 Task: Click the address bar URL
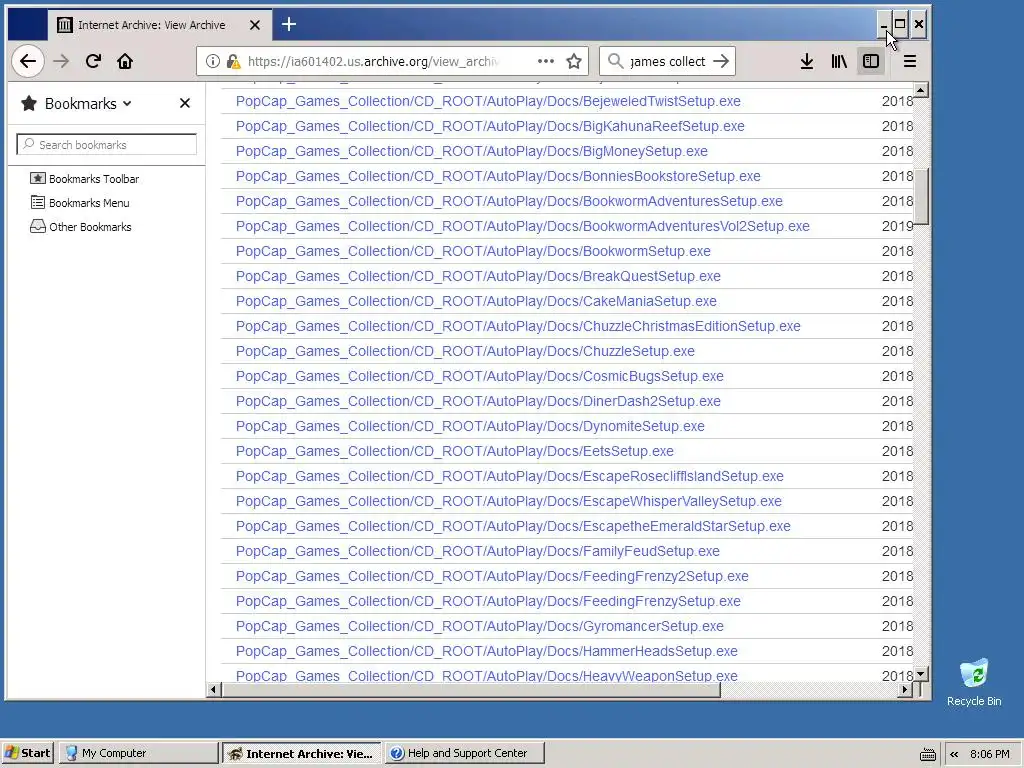[373, 61]
